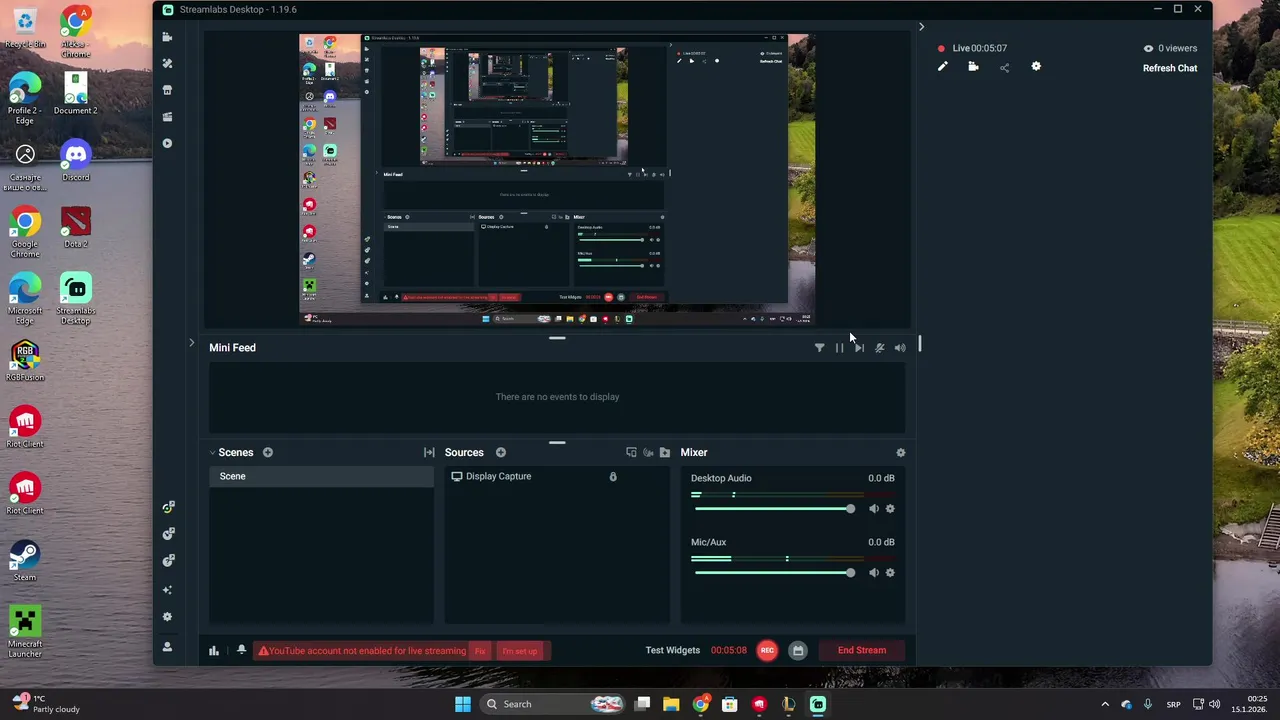Select the Scene item in the Scenes list
1280x720 pixels.
321,477
